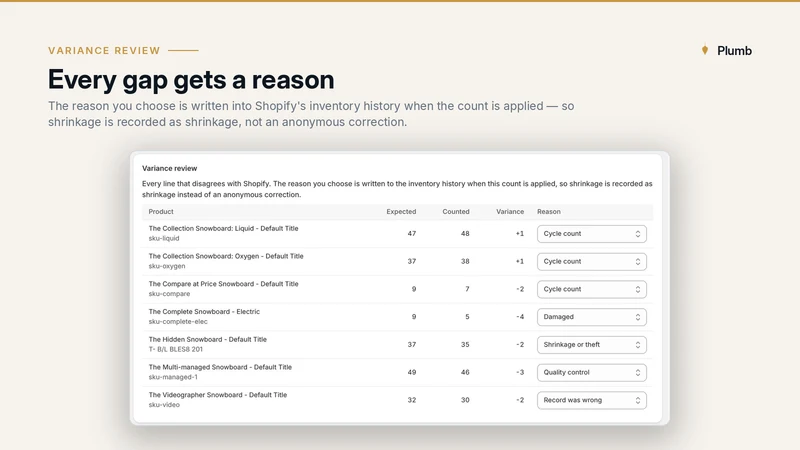Click the Reason column header
Viewport: 800px width, 450px height.
pyautogui.click(x=548, y=212)
